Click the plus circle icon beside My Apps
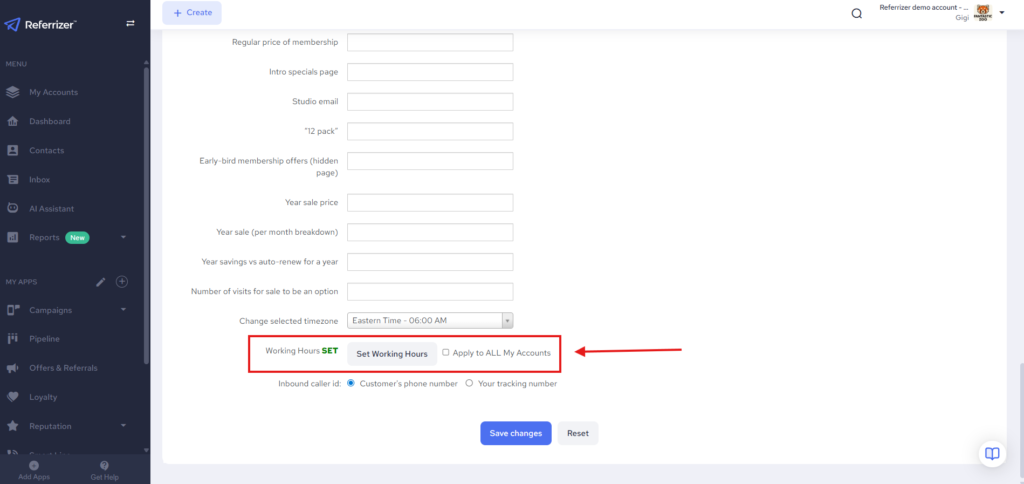The height and width of the screenshot is (484, 1024). coord(122,282)
